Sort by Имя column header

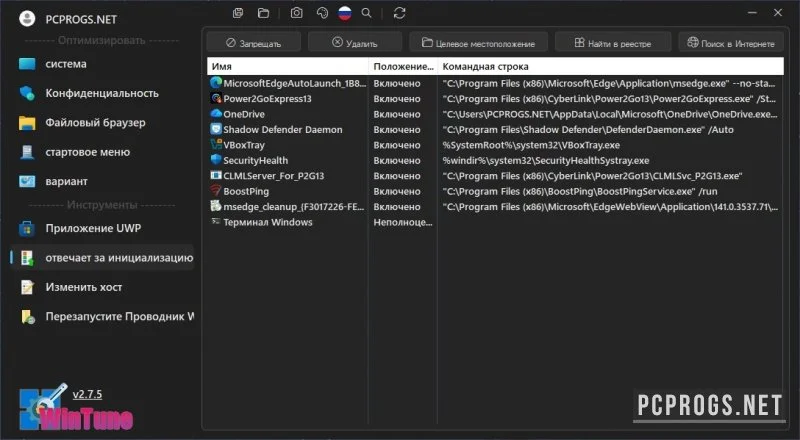(x=288, y=66)
